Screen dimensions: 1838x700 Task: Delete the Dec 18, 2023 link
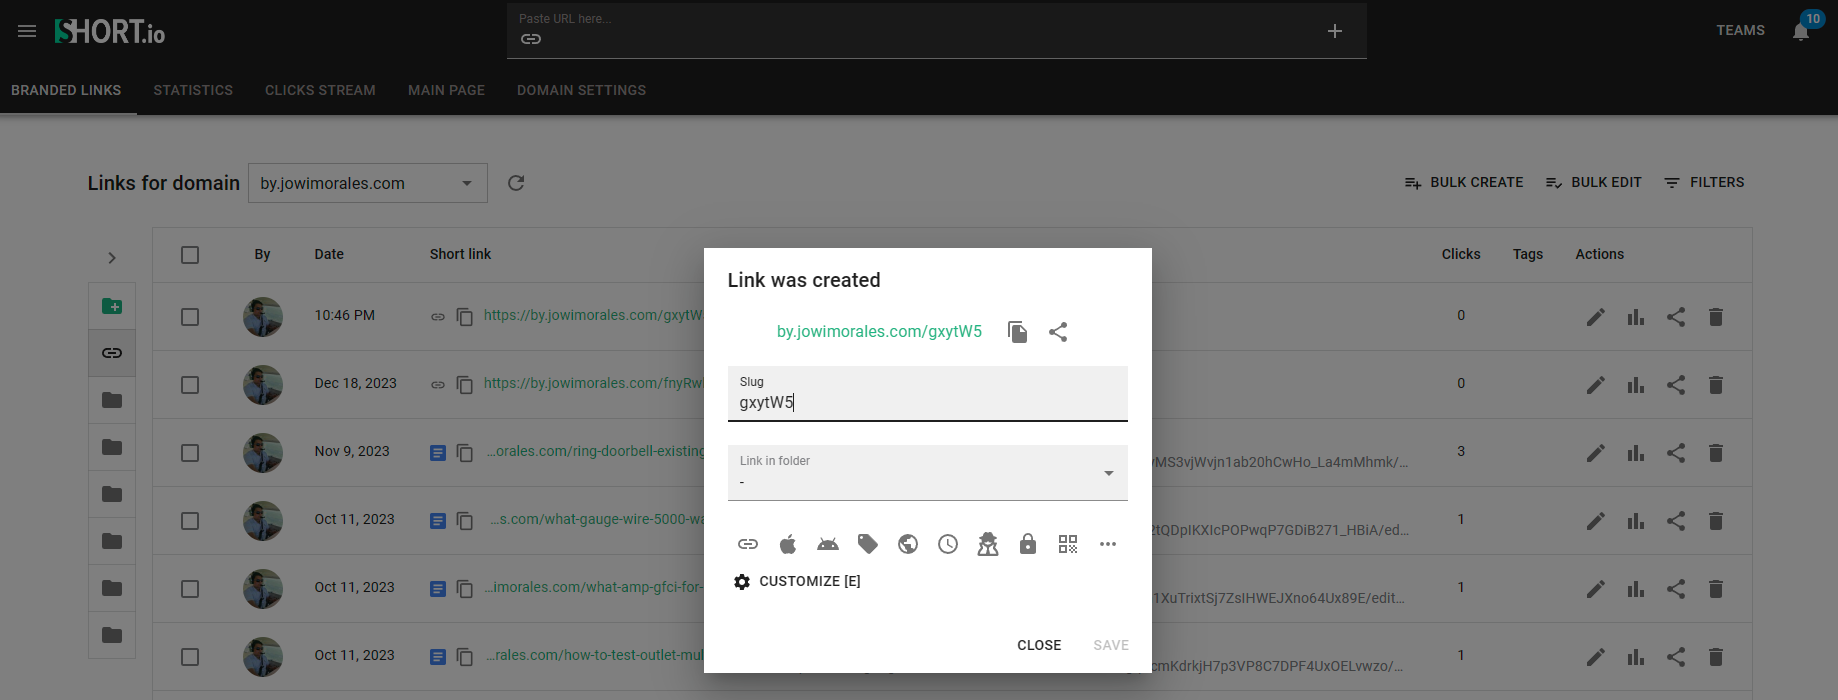pos(1716,385)
